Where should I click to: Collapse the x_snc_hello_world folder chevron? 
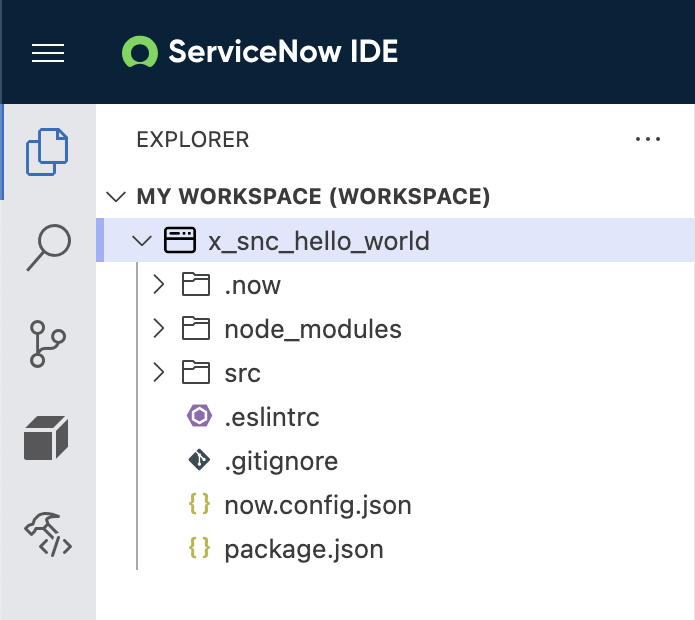tap(142, 241)
